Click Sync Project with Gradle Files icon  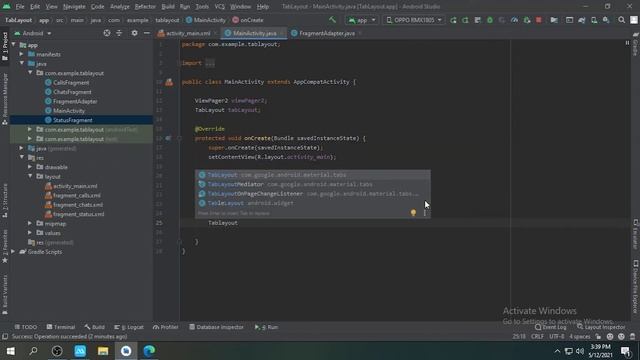(x=582, y=20)
